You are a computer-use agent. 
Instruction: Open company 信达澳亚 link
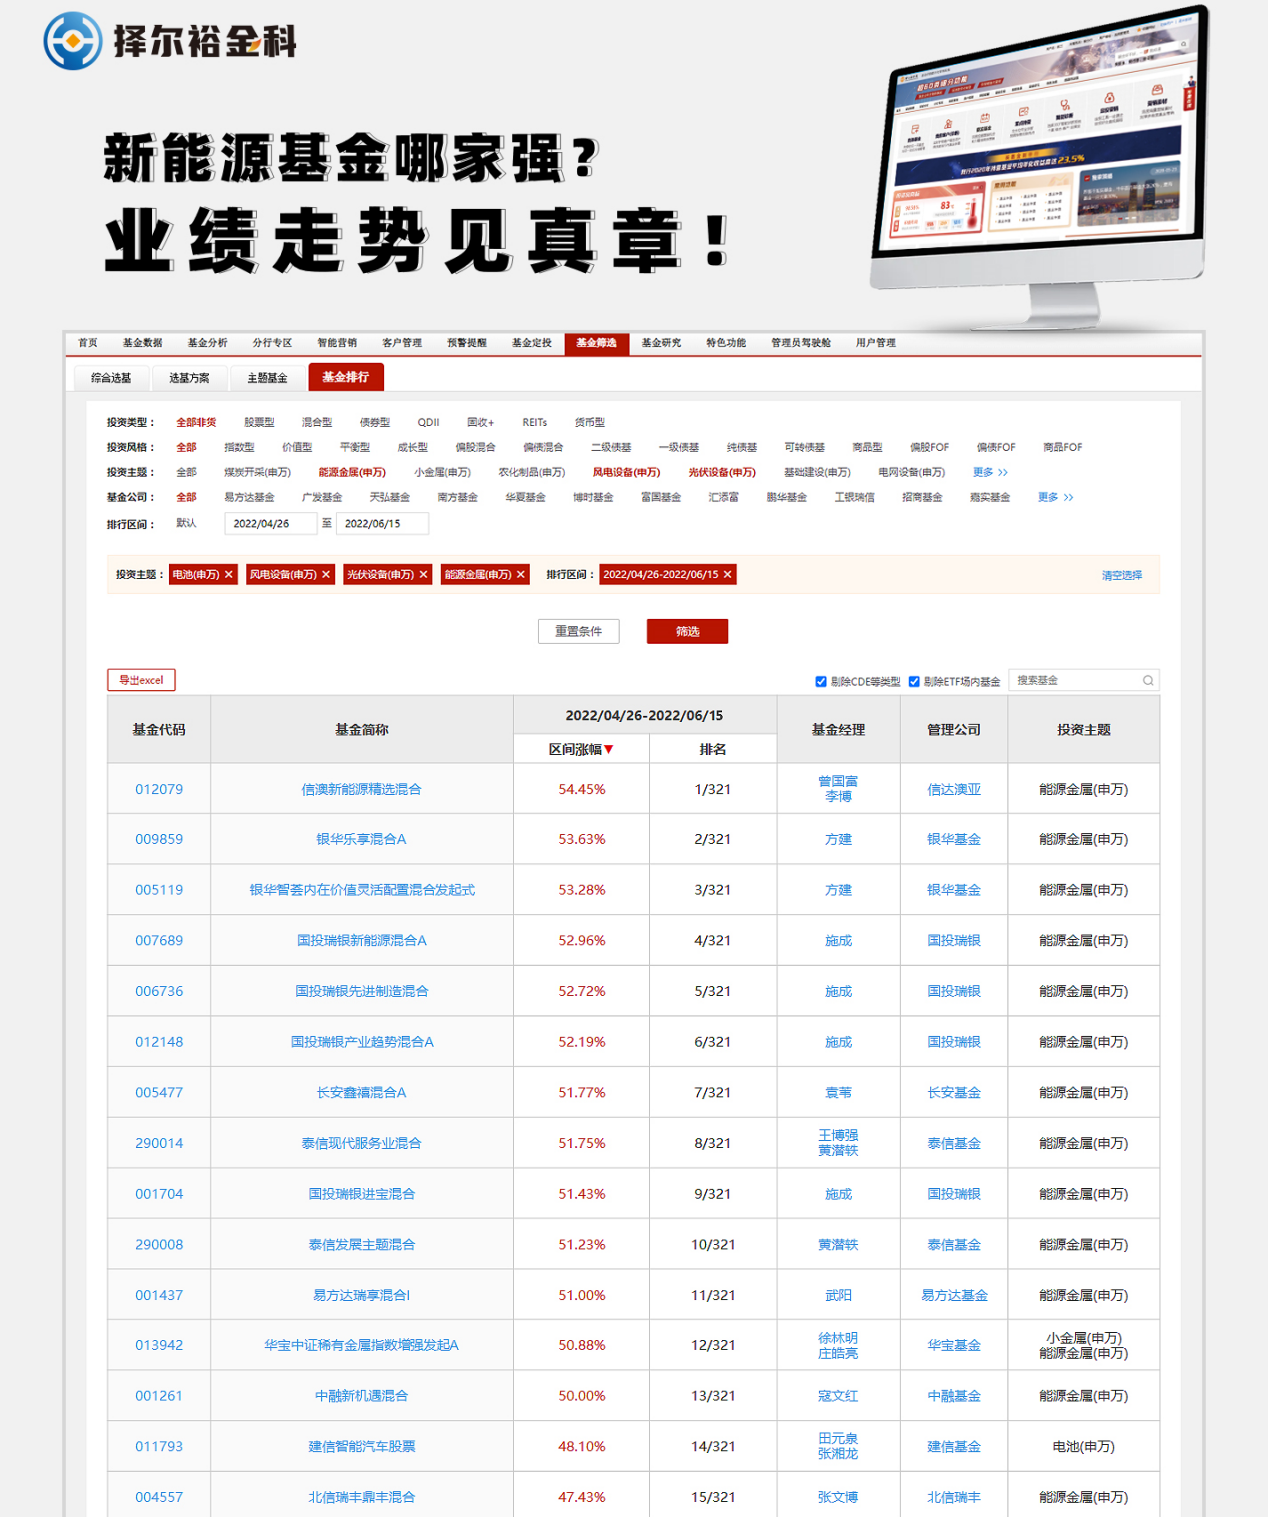954,789
